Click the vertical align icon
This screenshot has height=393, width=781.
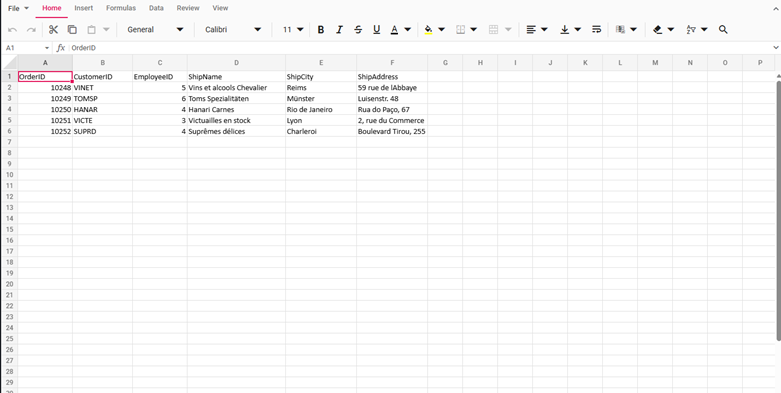point(565,29)
